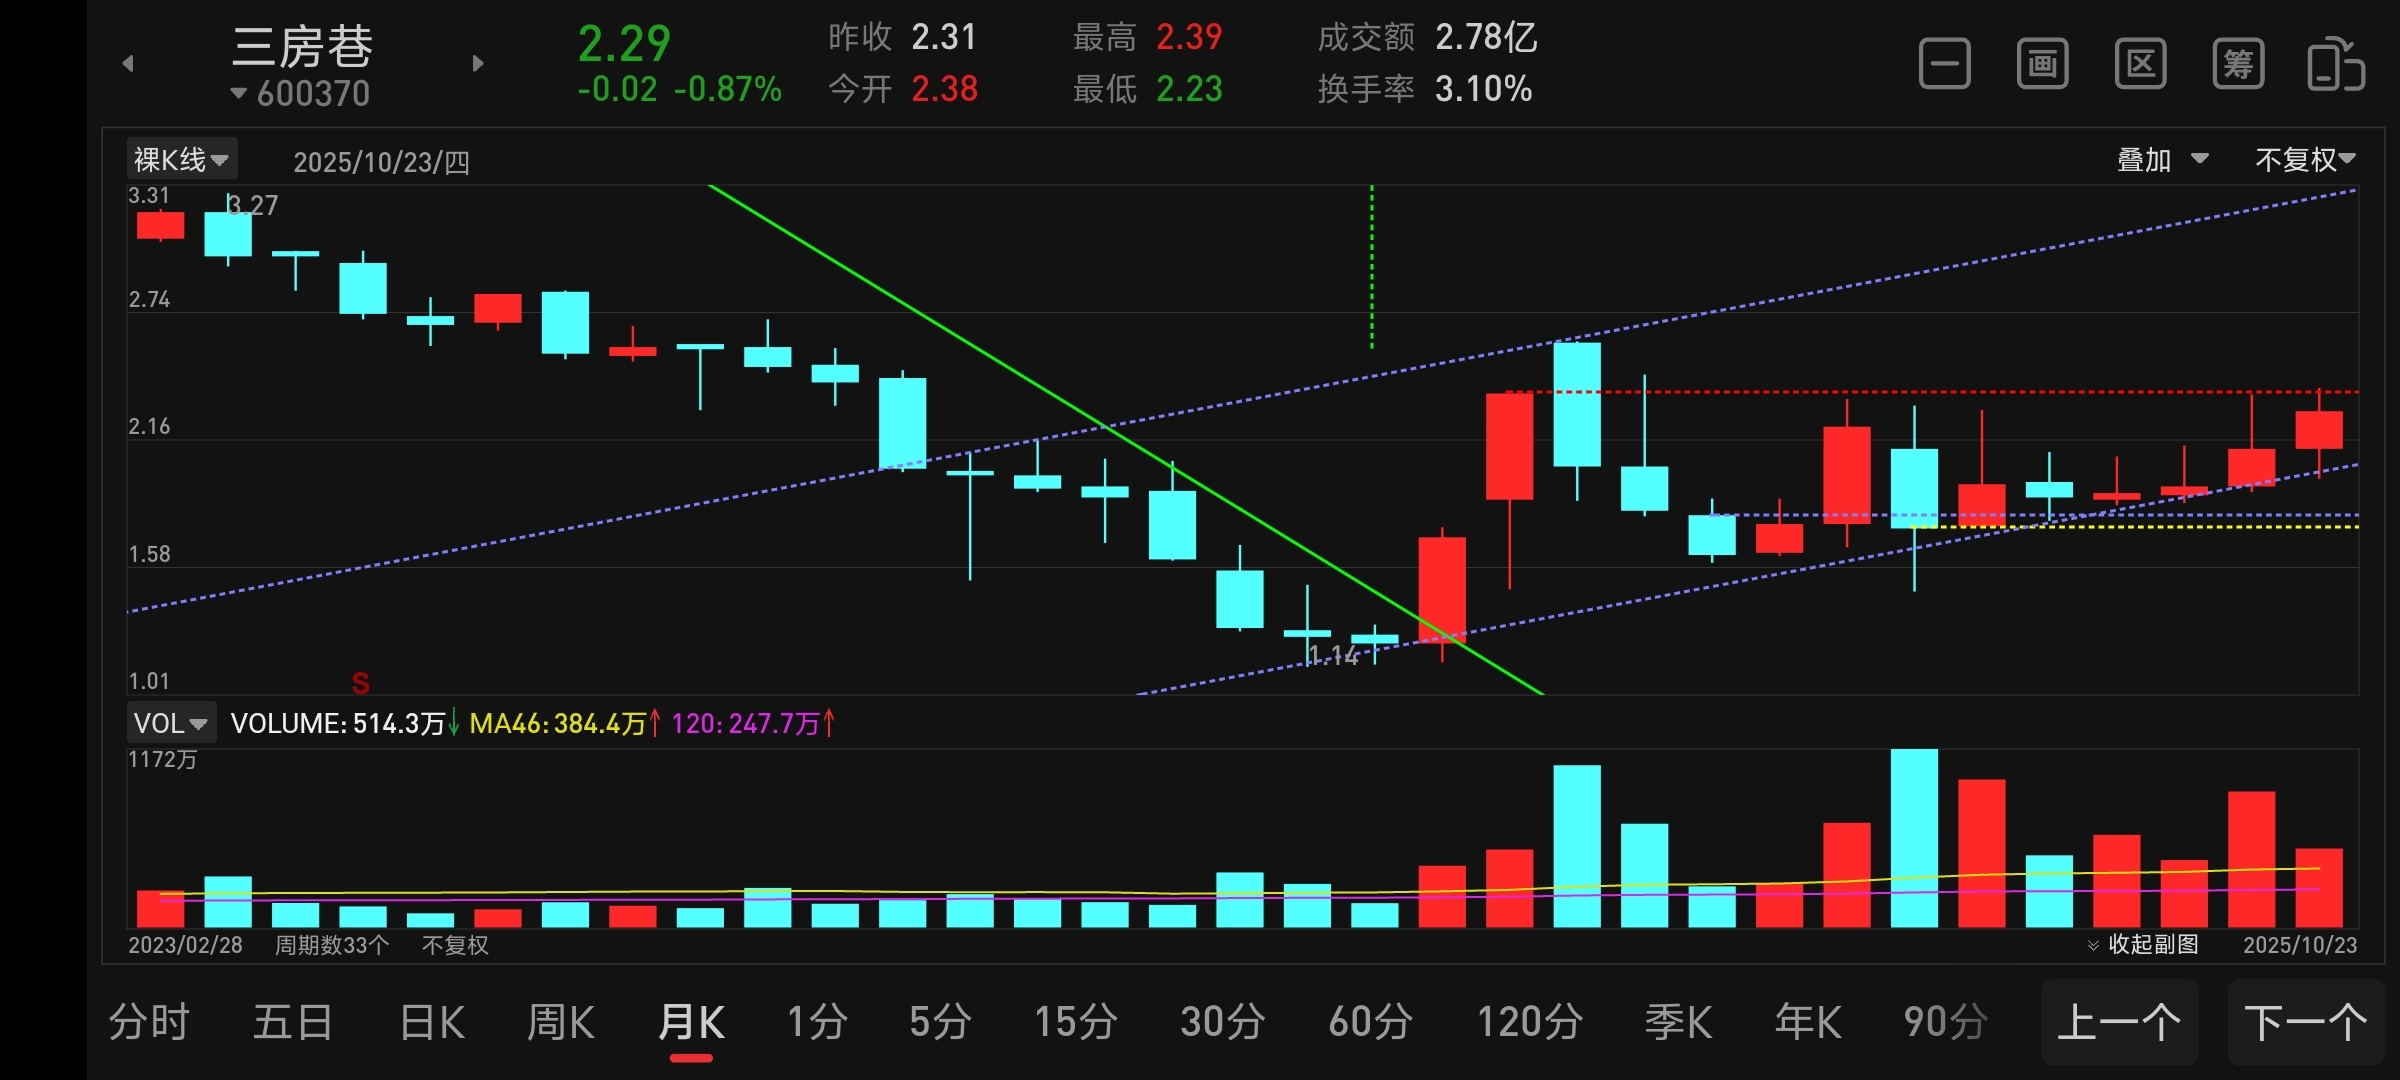Viewport: 2400px width, 1080px height.
Task: Go to previous stock with left arrow
Action: pyautogui.click(x=128, y=64)
